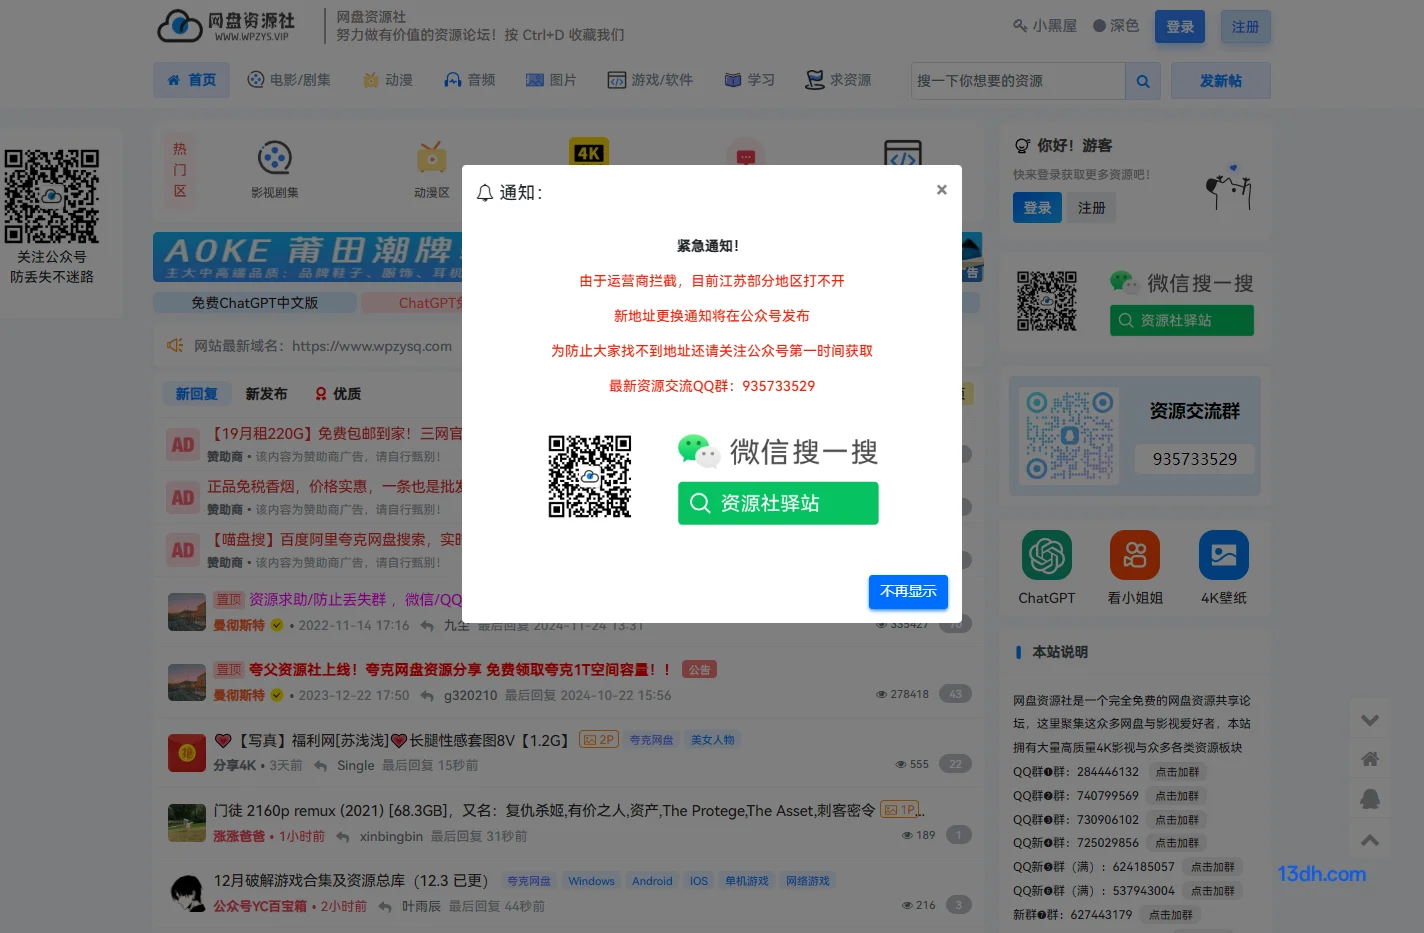Switch to 新发布 tab

(x=266, y=394)
